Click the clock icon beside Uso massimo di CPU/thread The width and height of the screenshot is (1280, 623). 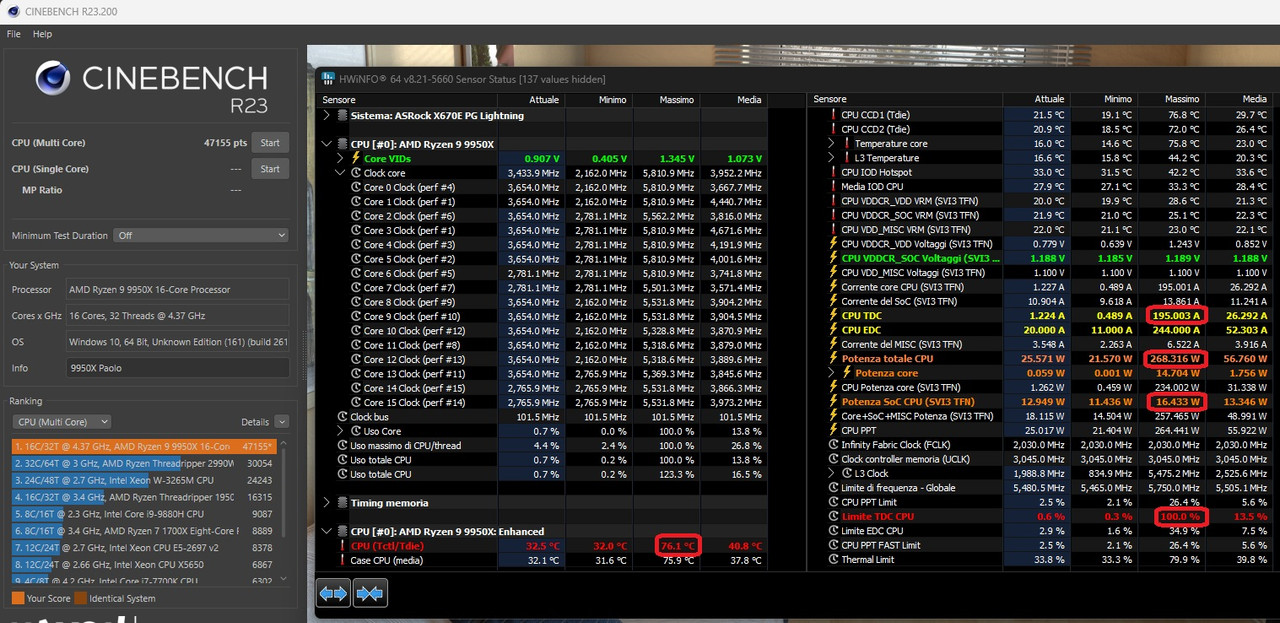[343, 445]
